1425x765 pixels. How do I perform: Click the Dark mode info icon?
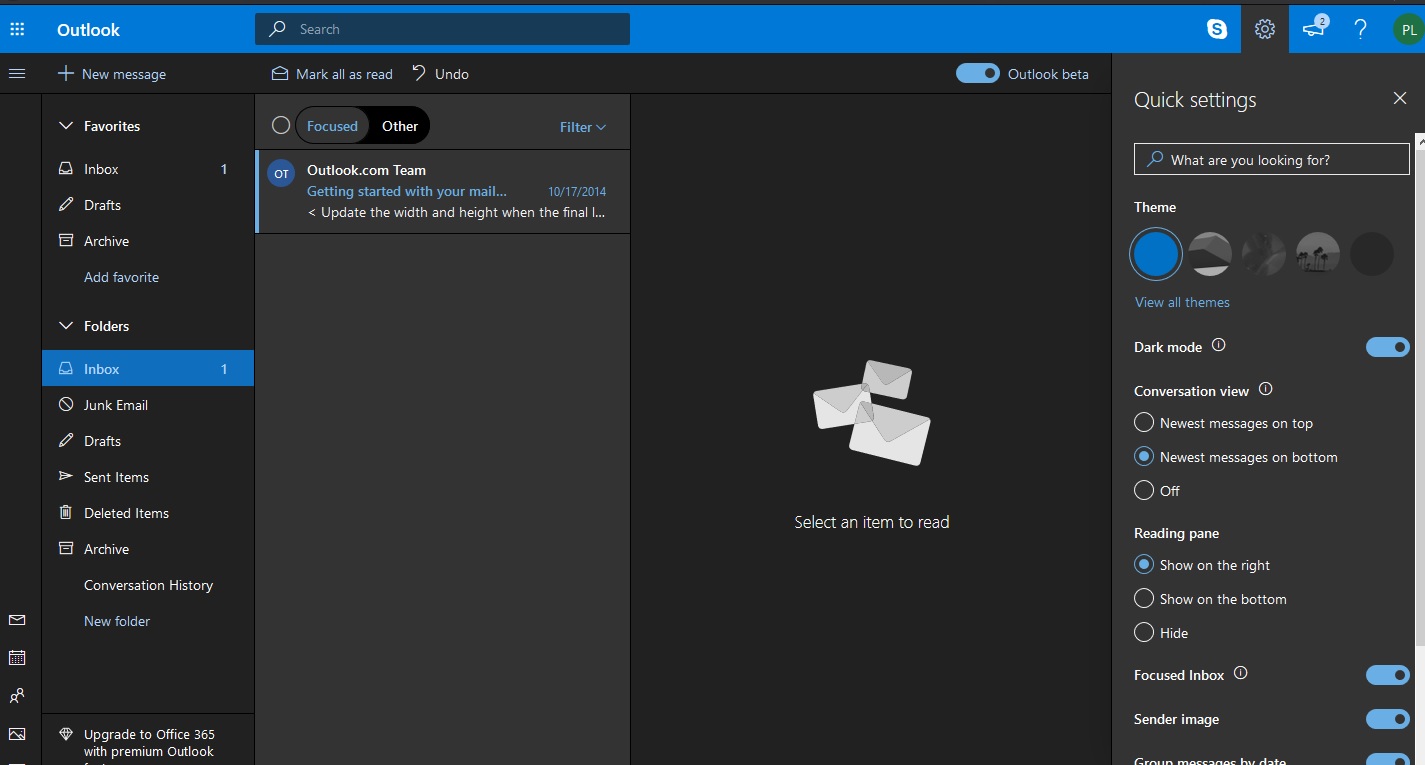tap(1218, 345)
